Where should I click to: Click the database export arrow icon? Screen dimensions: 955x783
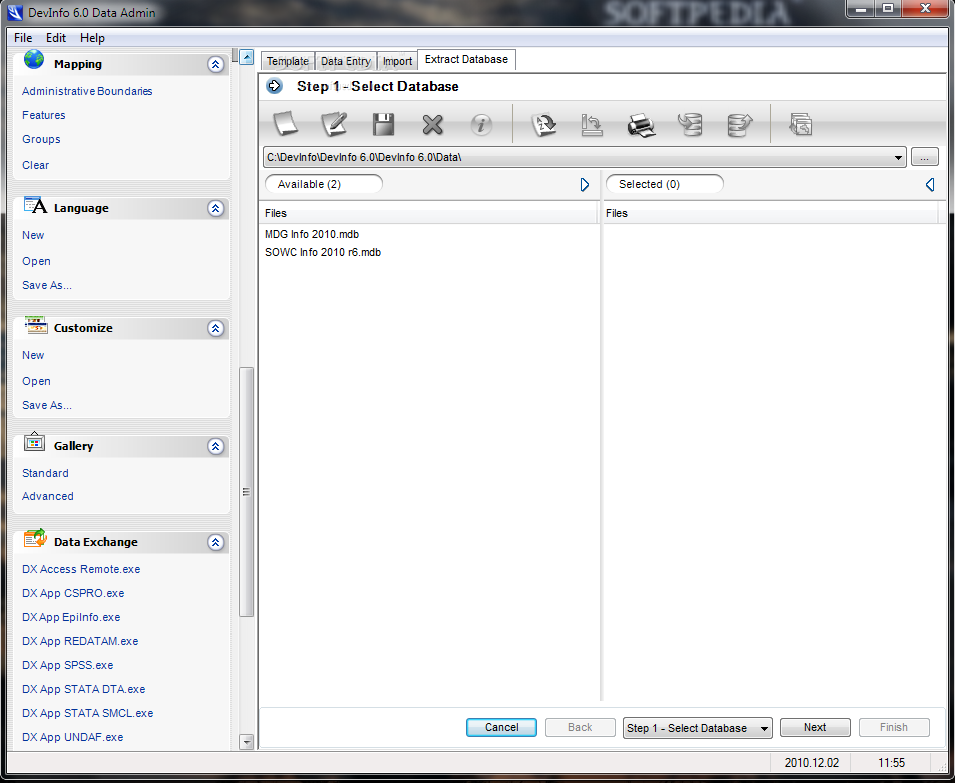[x=740, y=125]
